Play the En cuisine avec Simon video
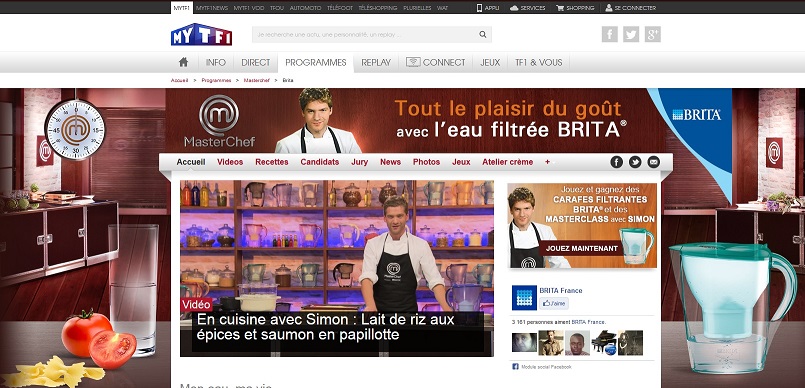The width and height of the screenshot is (805, 388). 337,268
